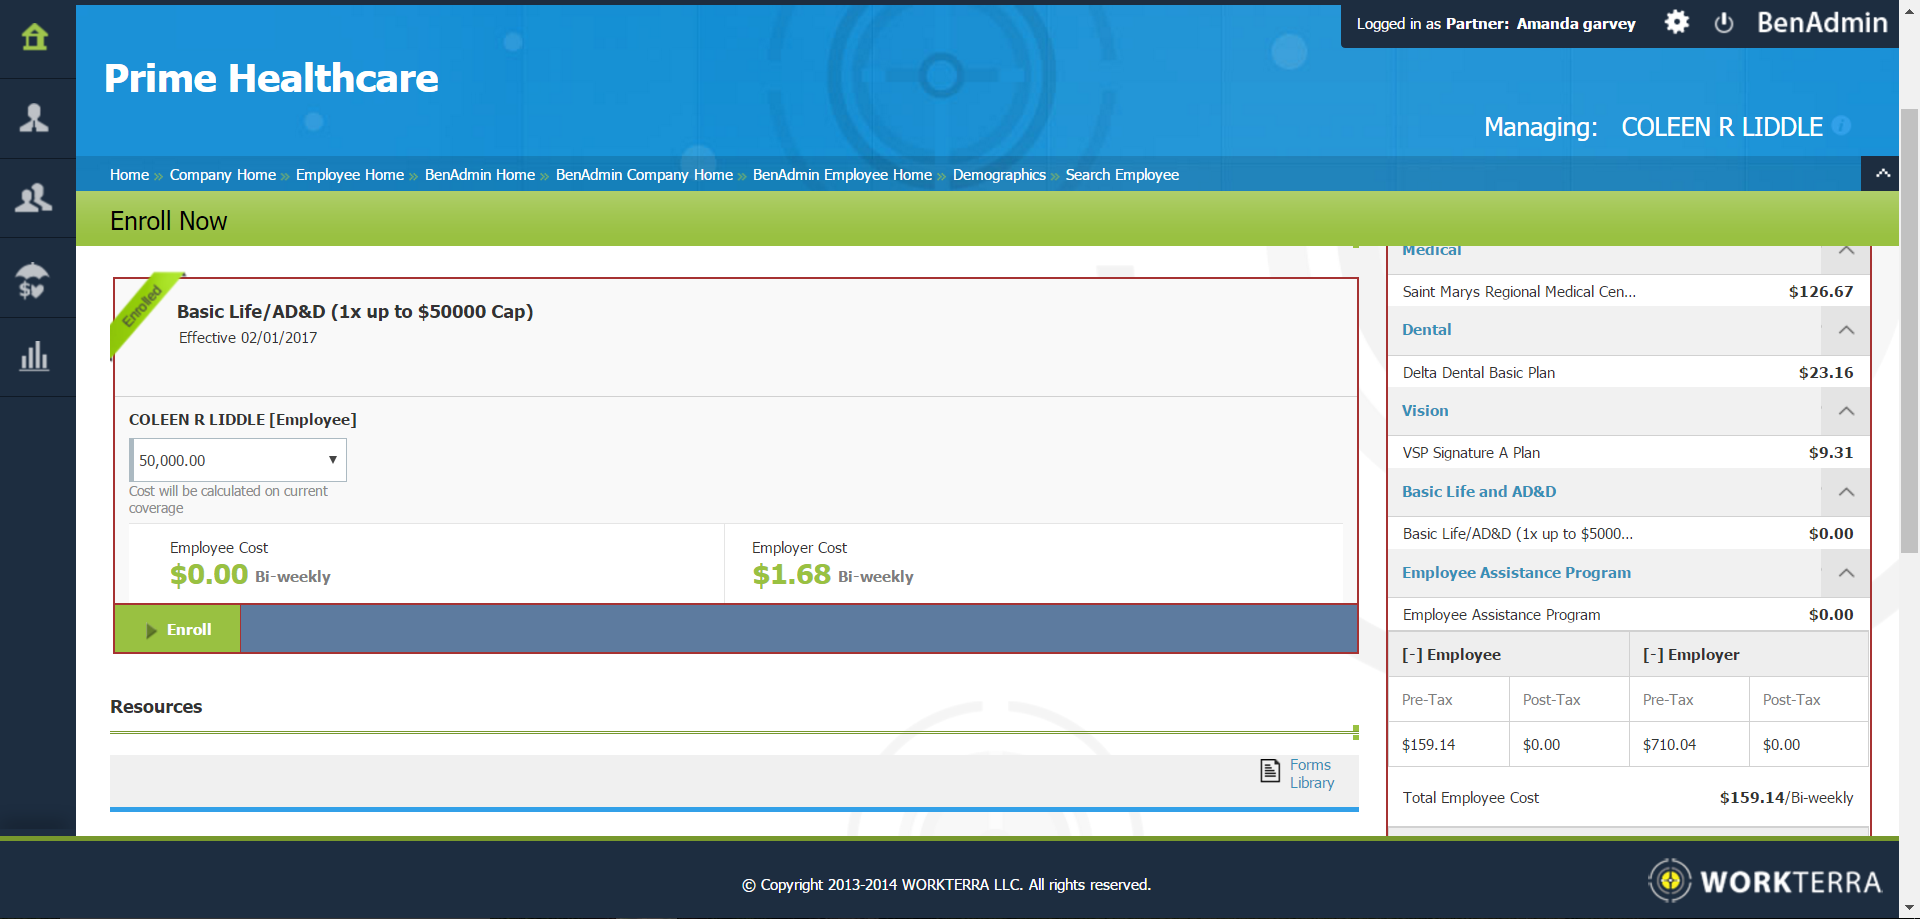Open the umbrella benefits sidebar icon
Screen dimensions: 1920x919
33,280
